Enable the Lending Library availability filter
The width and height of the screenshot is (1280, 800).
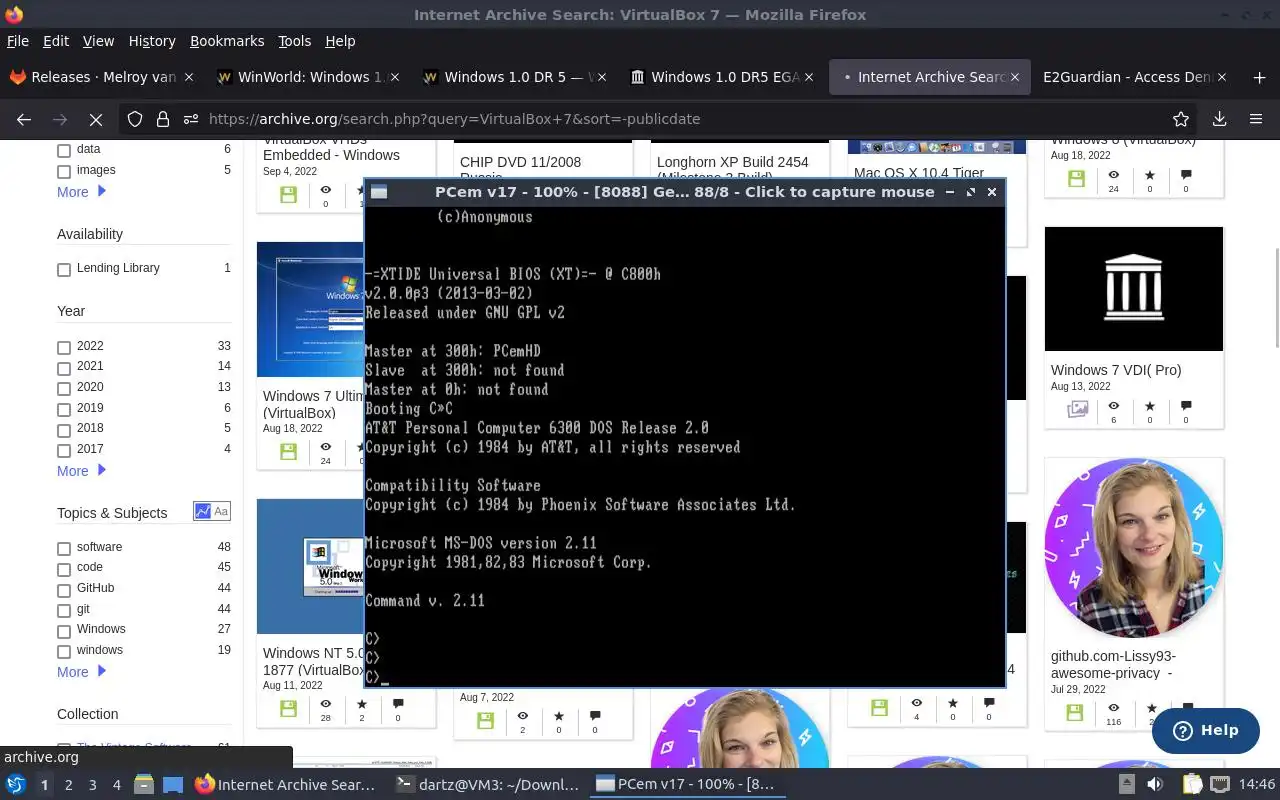click(64, 269)
